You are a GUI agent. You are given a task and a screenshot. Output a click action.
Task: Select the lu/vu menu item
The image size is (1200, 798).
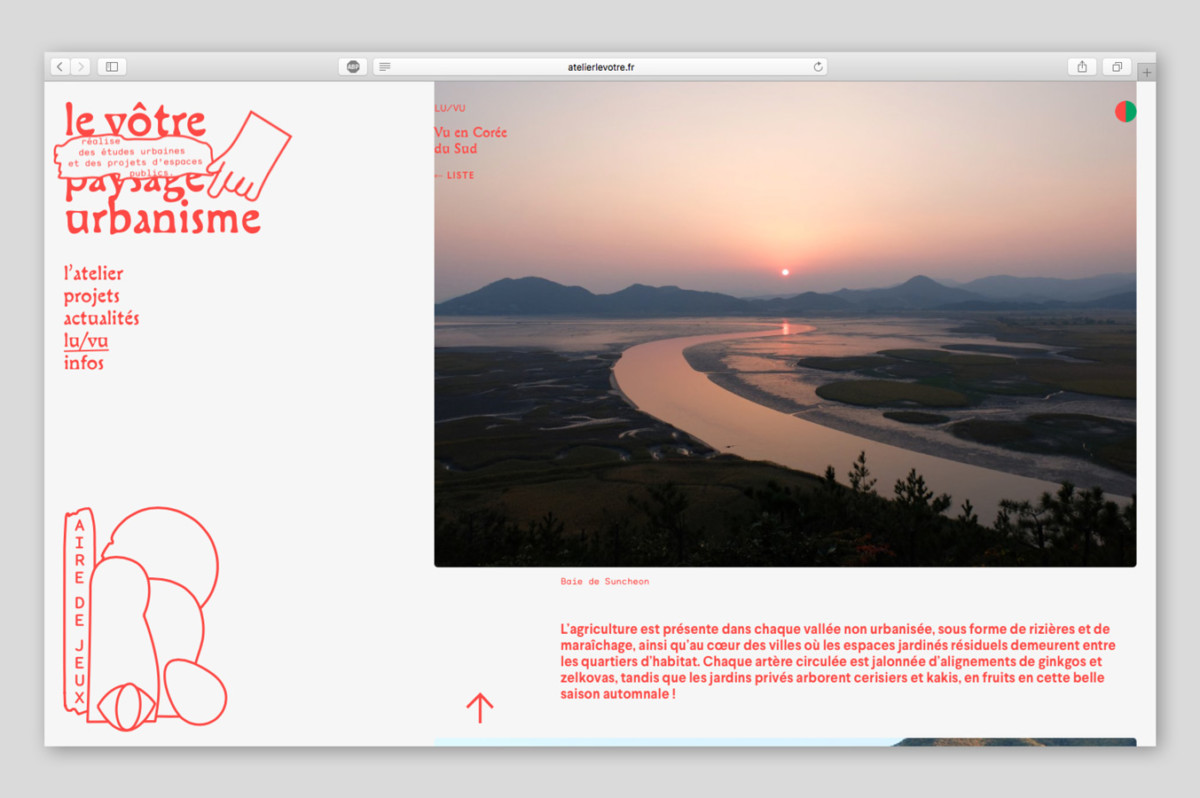pos(85,341)
